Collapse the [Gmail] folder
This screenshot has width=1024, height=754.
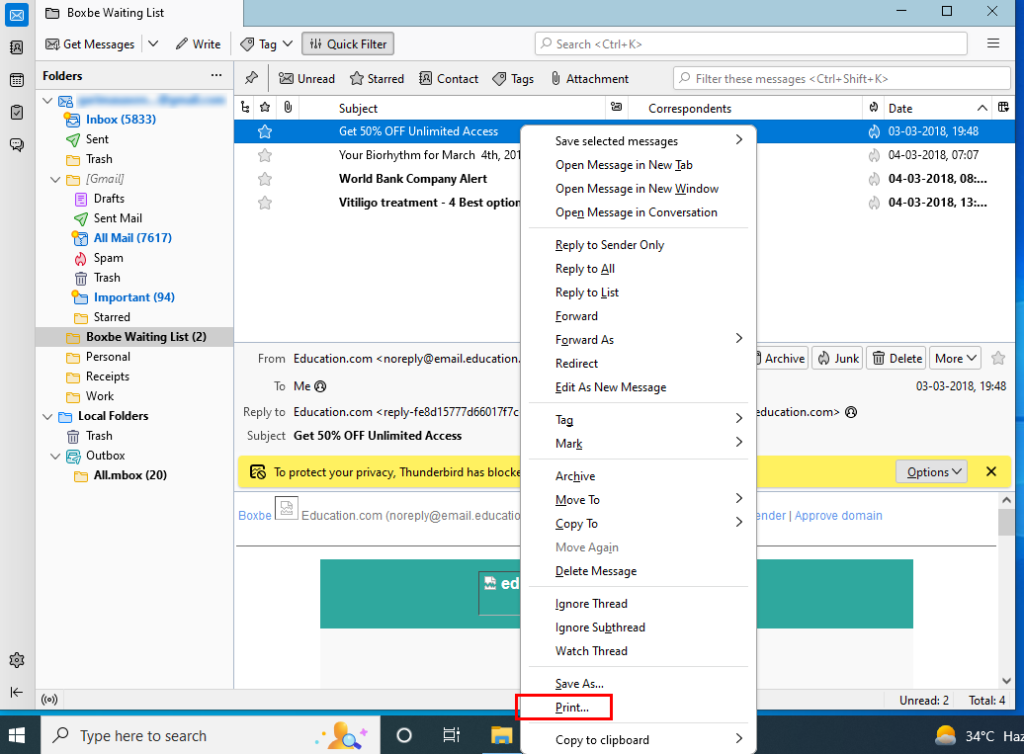pos(56,180)
